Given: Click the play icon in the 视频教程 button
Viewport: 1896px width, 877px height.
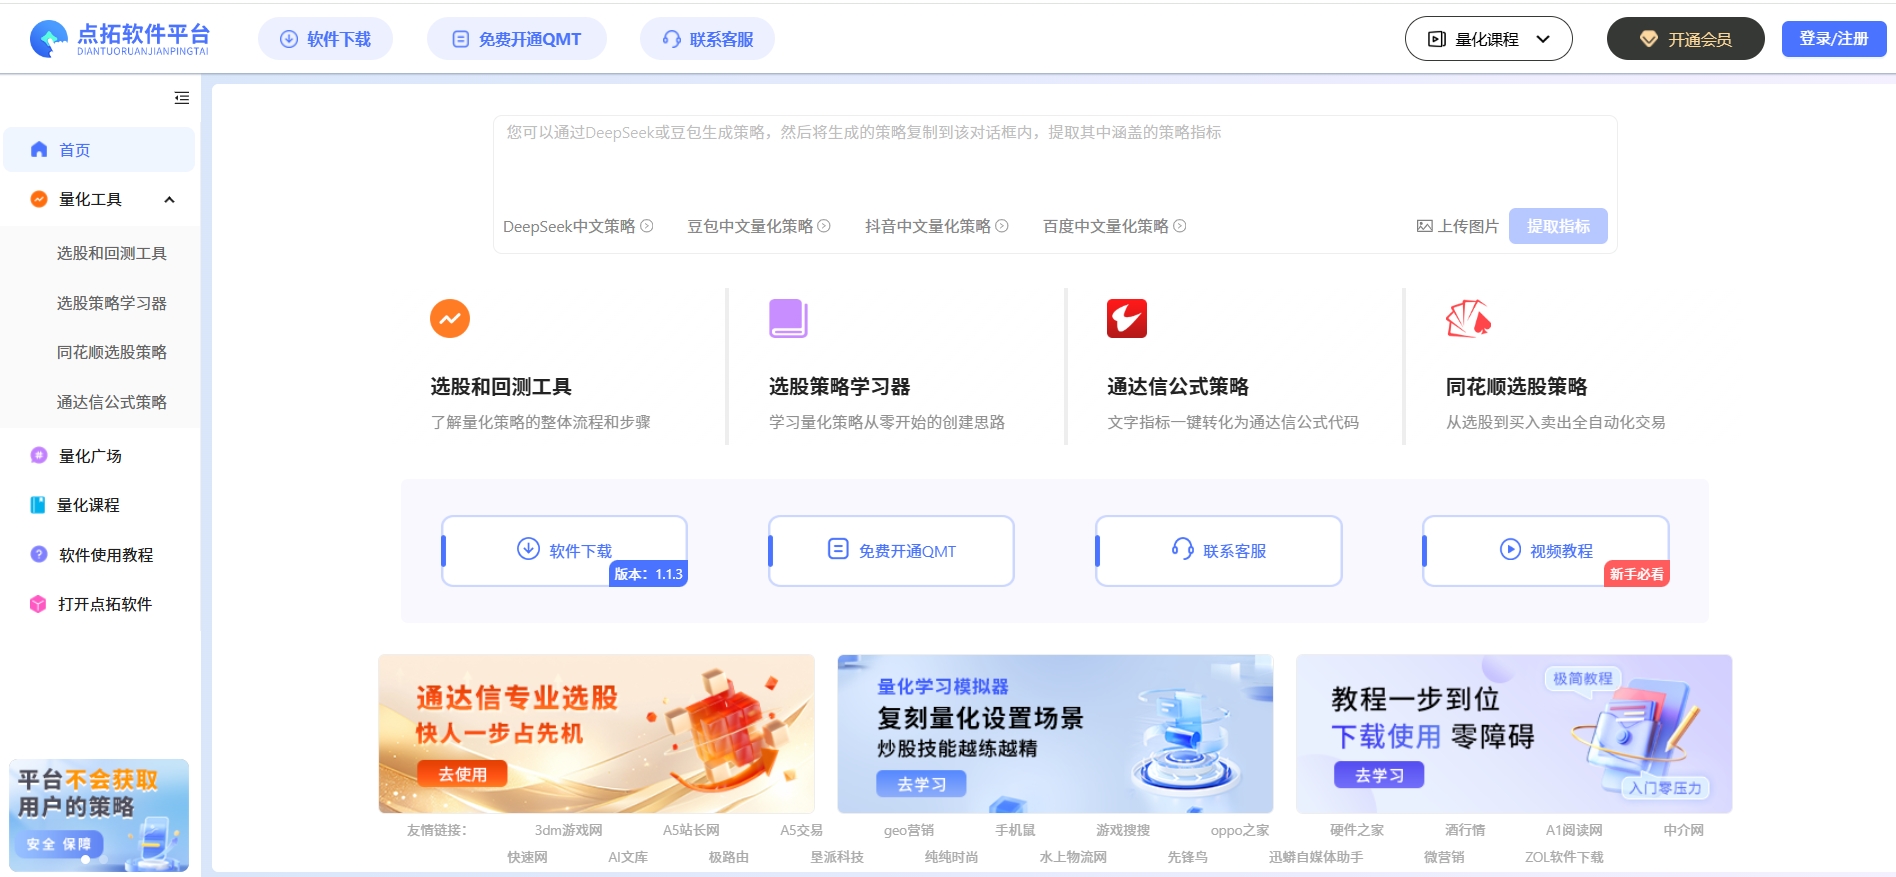Looking at the screenshot, I should coord(1510,549).
